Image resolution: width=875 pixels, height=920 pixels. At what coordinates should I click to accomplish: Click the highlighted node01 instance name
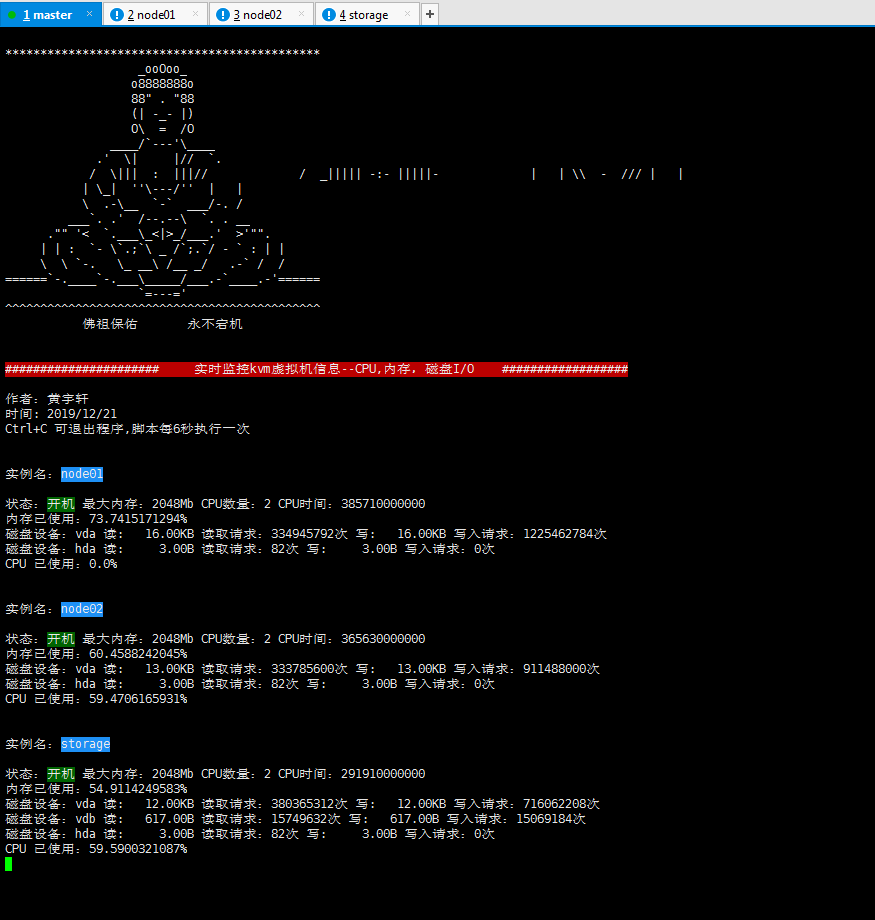tap(81, 473)
